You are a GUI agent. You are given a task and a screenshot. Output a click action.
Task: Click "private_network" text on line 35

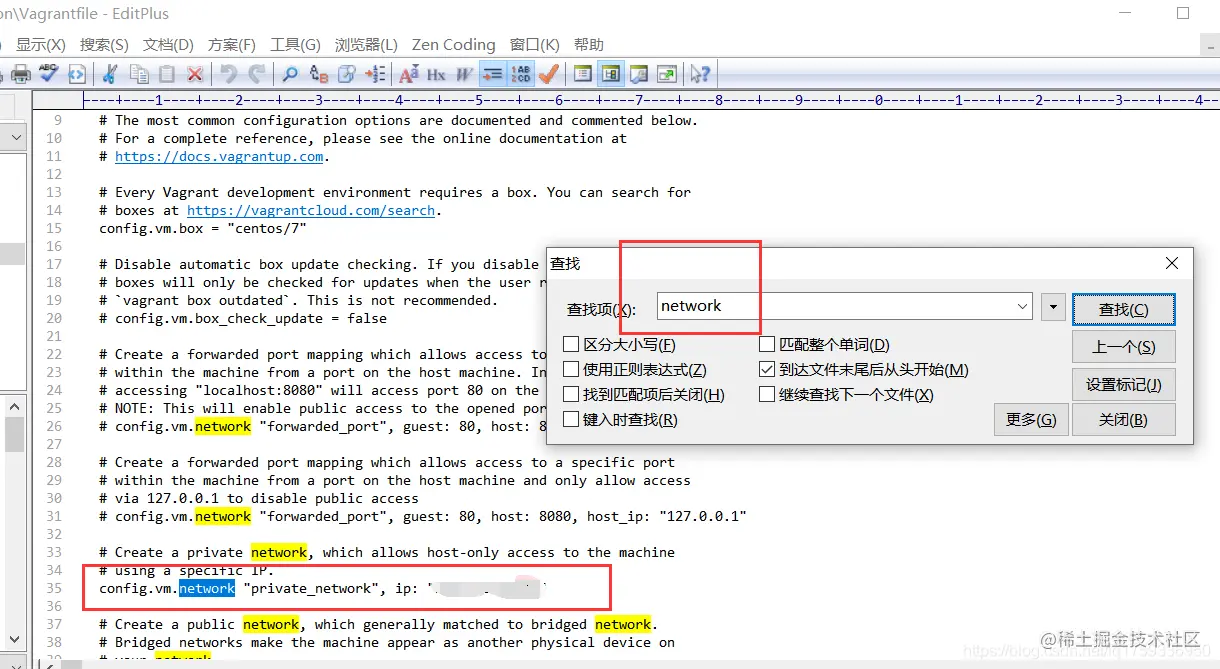point(311,588)
